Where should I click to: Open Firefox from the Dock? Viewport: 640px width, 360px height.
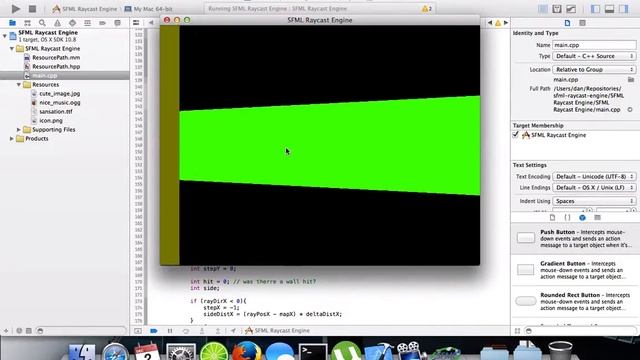[x=247, y=351]
